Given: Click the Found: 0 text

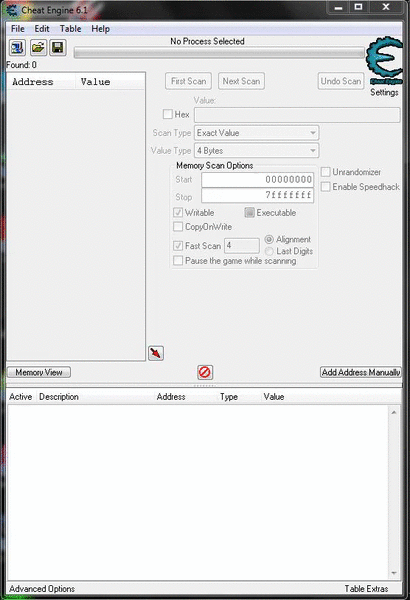Looking at the screenshot, I should coord(21,65).
